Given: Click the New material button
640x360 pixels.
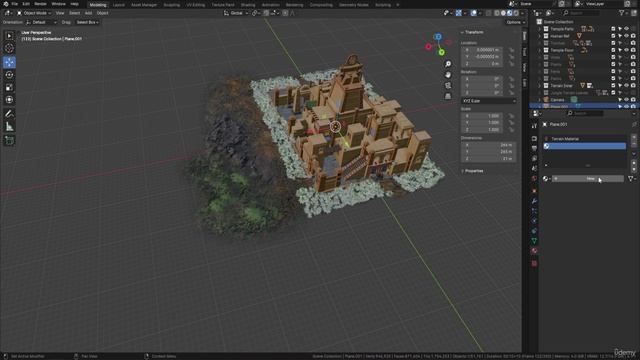Looking at the screenshot, I should (588, 179).
